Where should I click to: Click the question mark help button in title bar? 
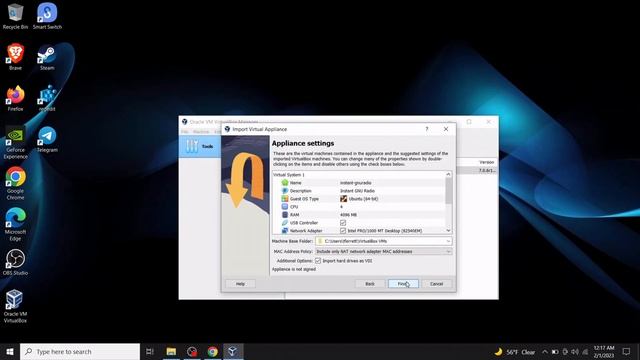(x=427, y=129)
